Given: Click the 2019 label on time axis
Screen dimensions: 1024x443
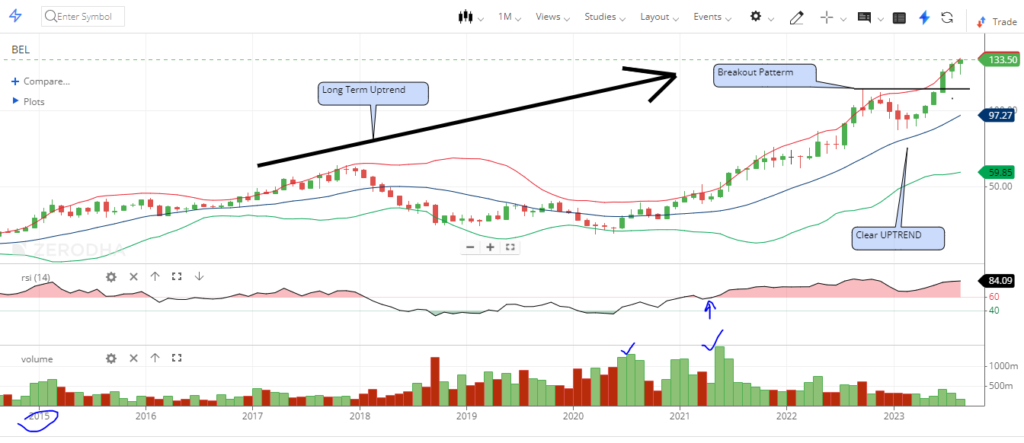Looking at the screenshot, I should click(x=466, y=416).
